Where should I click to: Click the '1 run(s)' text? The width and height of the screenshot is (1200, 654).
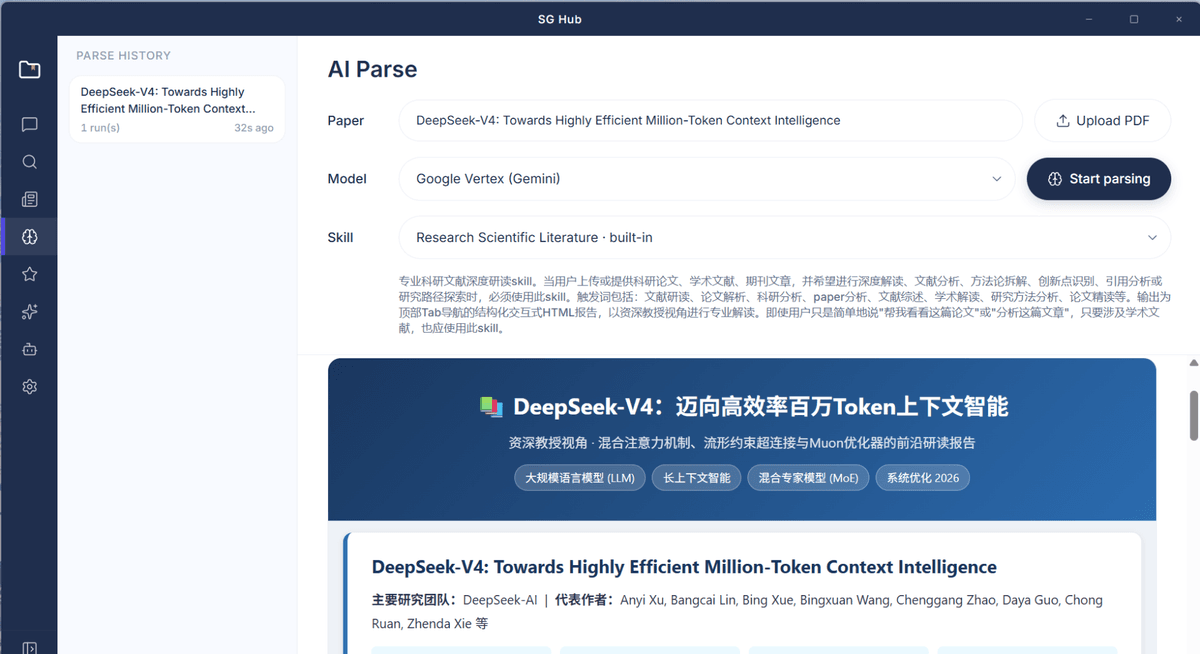(100, 128)
